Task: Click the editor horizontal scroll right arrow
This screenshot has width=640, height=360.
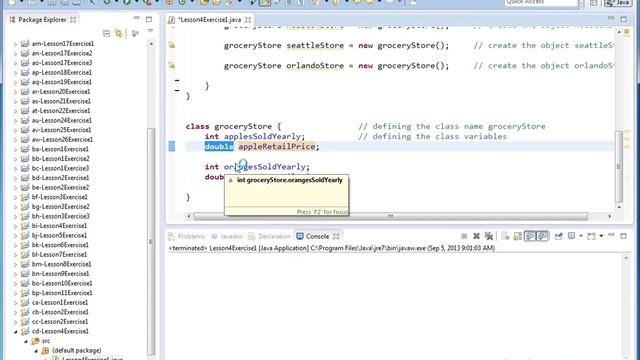Action: pyautogui.click(x=610, y=216)
